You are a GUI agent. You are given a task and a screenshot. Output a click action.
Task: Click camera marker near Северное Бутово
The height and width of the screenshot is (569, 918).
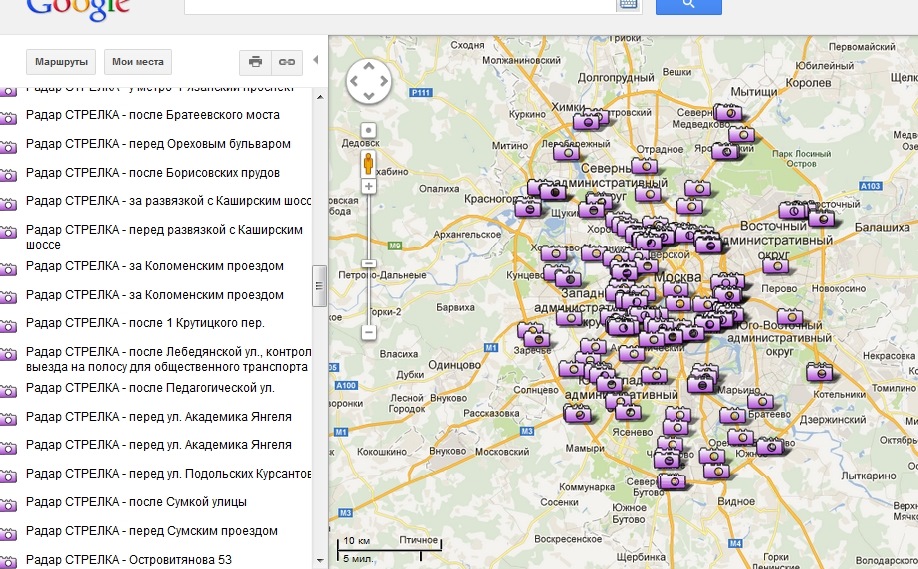672,482
